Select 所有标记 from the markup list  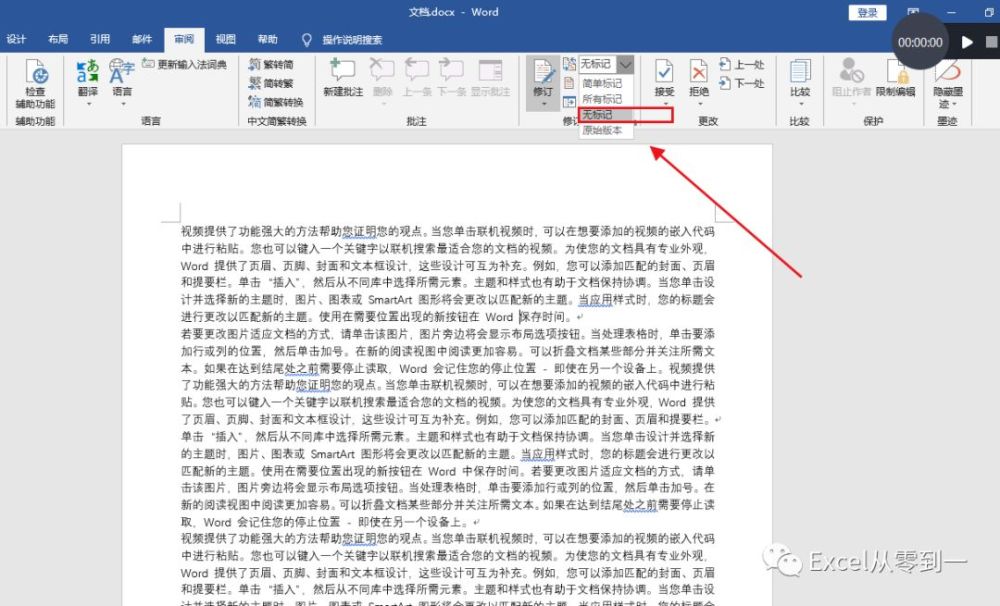tap(602, 99)
